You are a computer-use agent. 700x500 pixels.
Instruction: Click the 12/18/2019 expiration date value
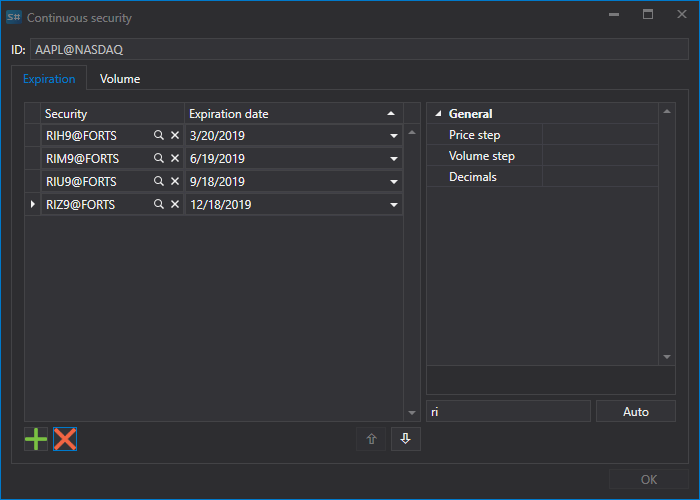(x=221, y=205)
